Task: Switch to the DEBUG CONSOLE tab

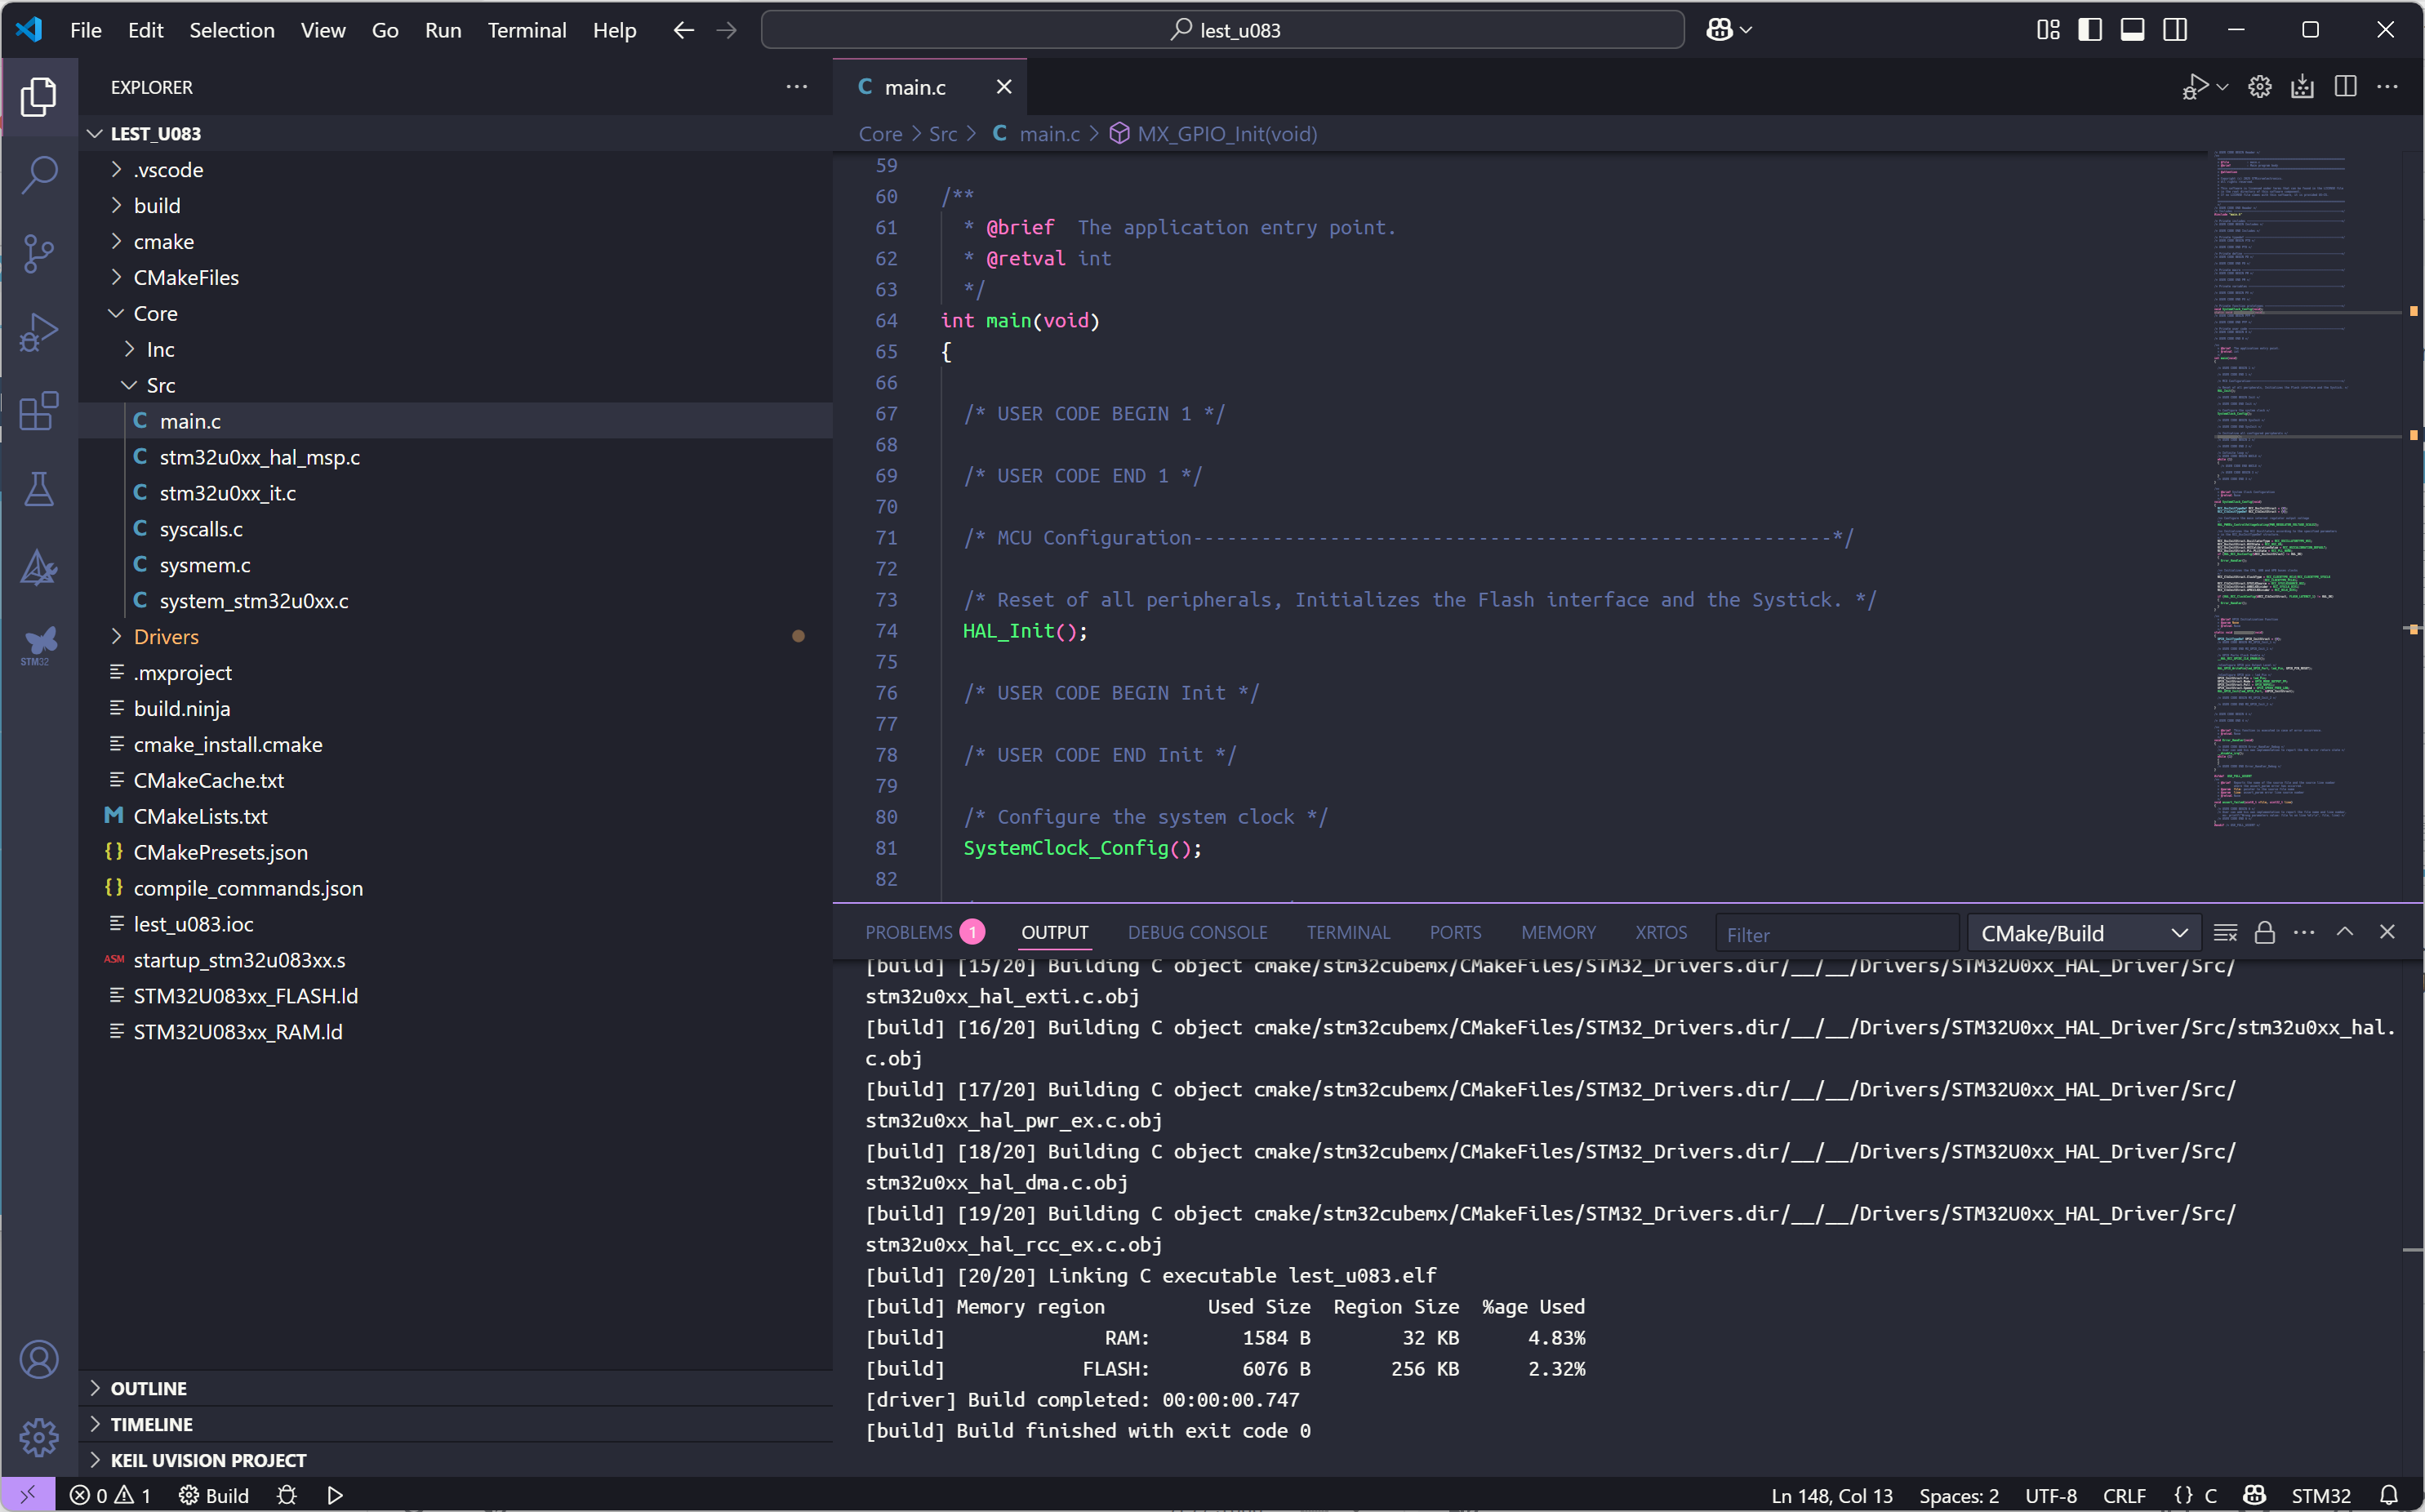Action: click(1197, 931)
